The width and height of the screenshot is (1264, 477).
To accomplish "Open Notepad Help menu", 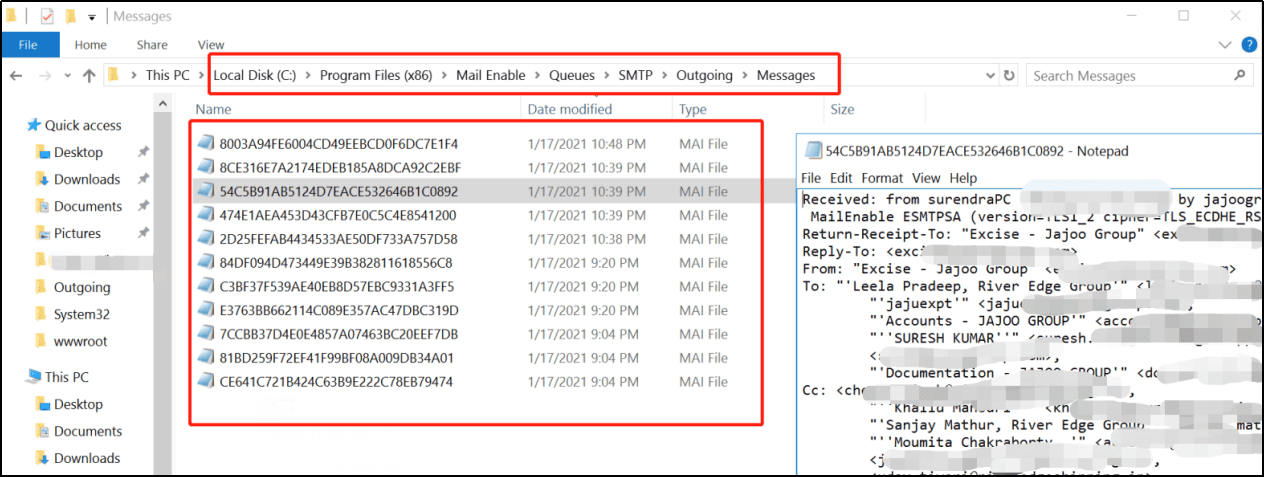I will [963, 178].
